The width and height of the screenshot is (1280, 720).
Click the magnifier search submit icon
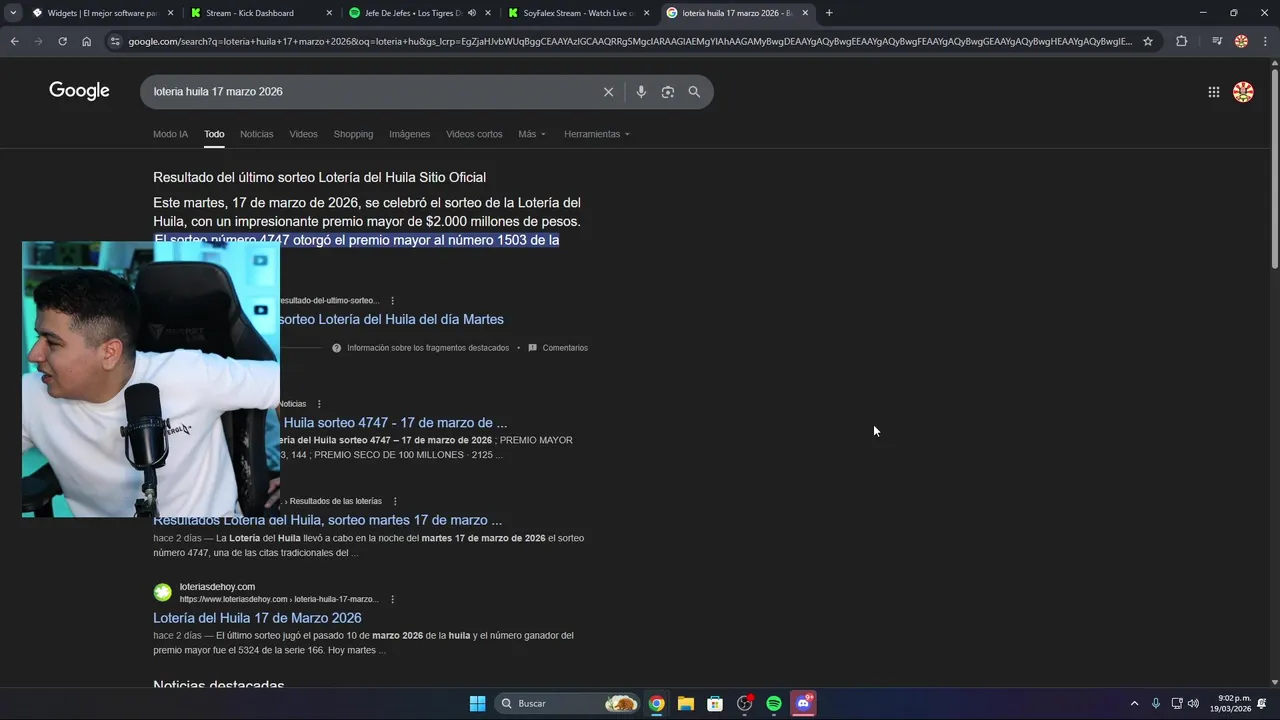tap(694, 92)
